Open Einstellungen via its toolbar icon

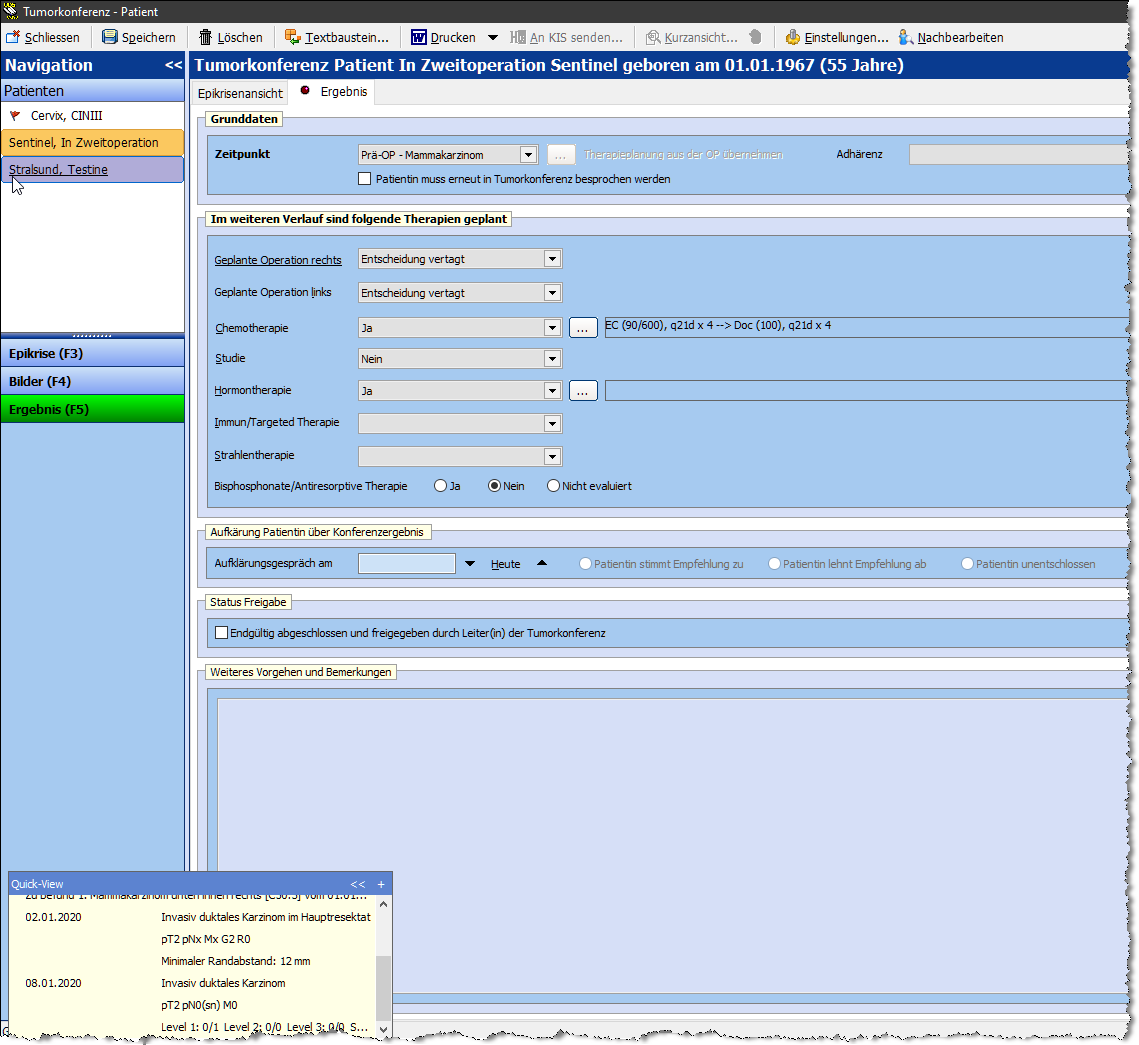tap(793, 37)
